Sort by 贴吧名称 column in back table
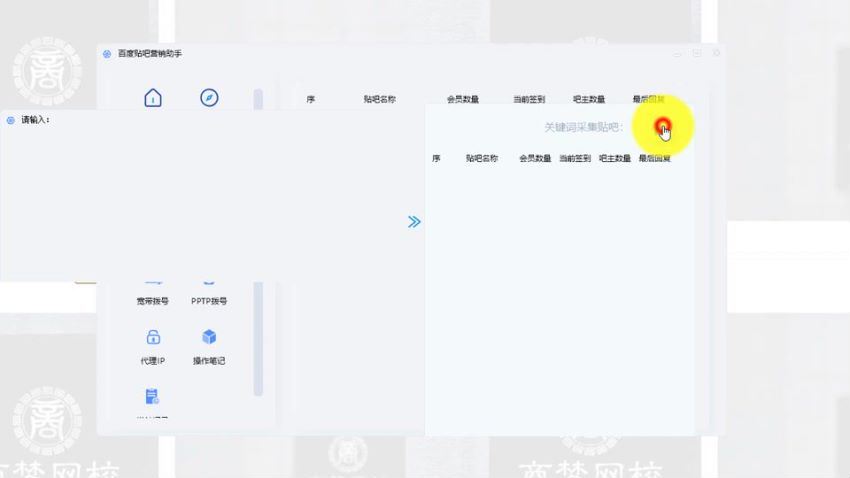This screenshot has width=850, height=478. click(x=379, y=99)
